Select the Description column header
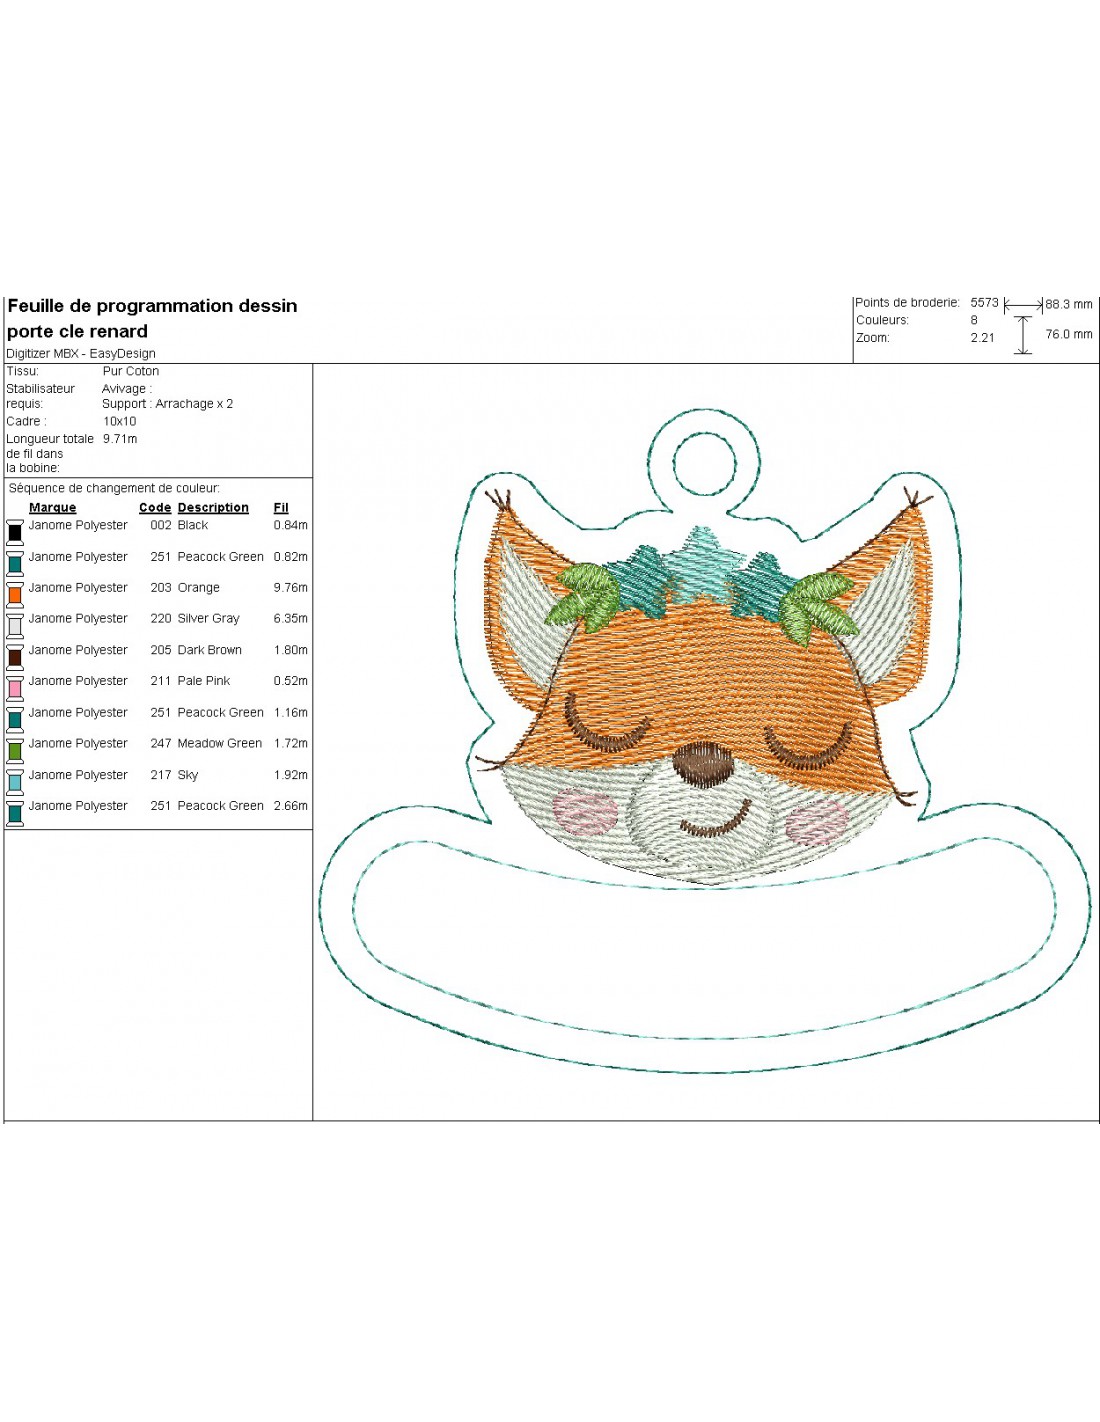This screenshot has width=1100, height=1422. [x=213, y=508]
